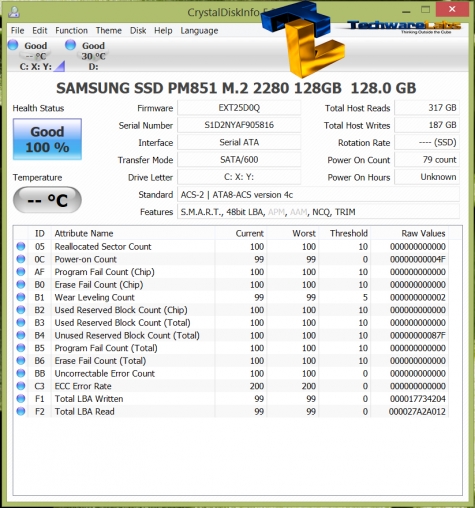Viewport: 475px width, 508px height.
Task: Select the C: X: Y: drive status orb
Action: tap(13, 45)
